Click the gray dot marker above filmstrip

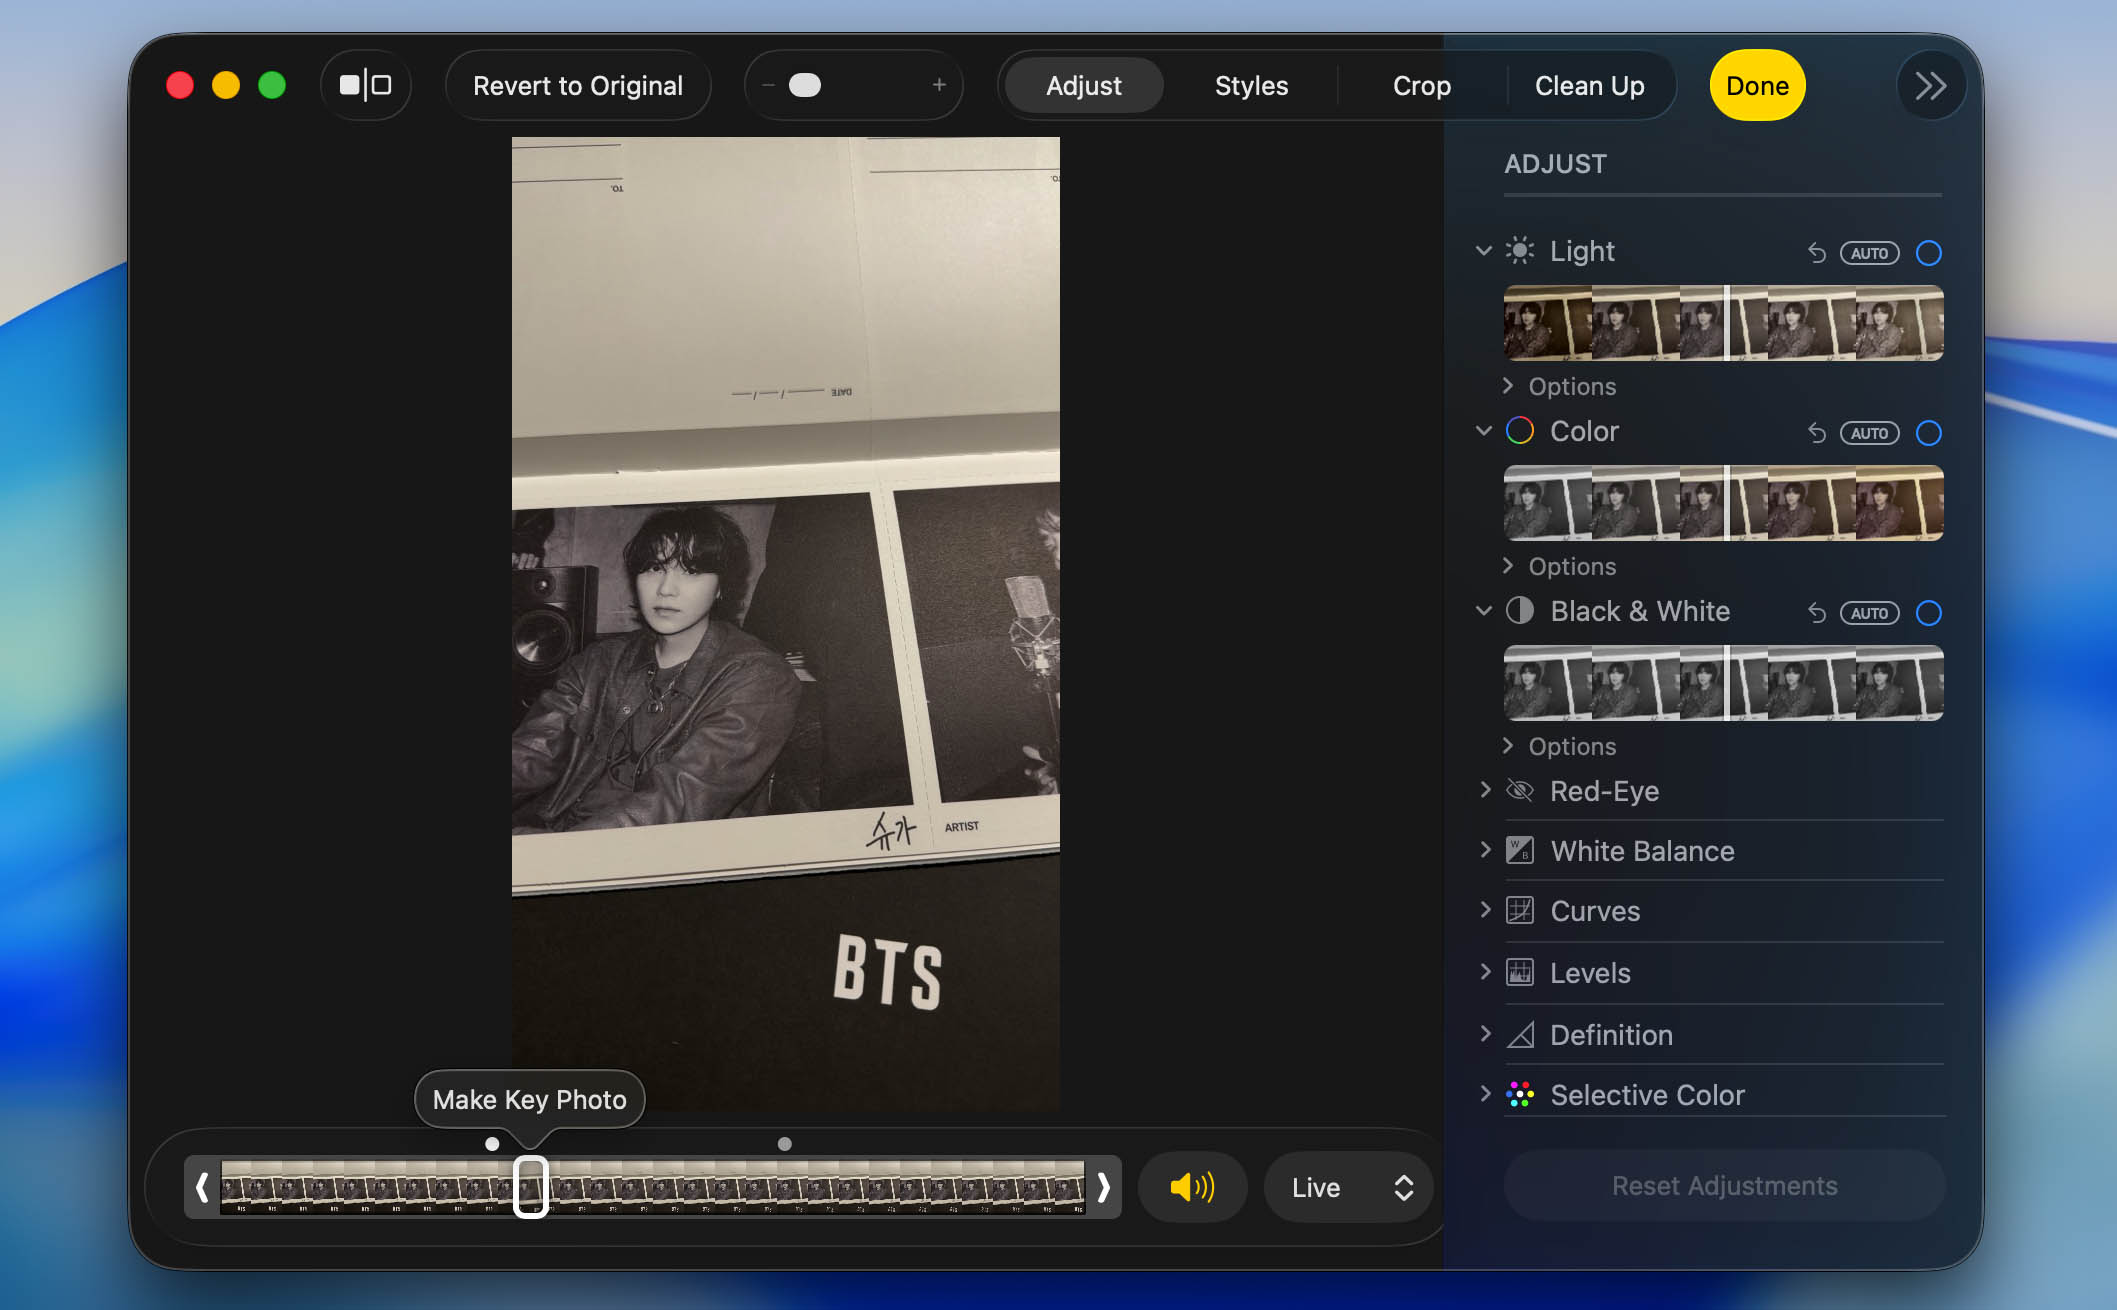coord(785,1144)
